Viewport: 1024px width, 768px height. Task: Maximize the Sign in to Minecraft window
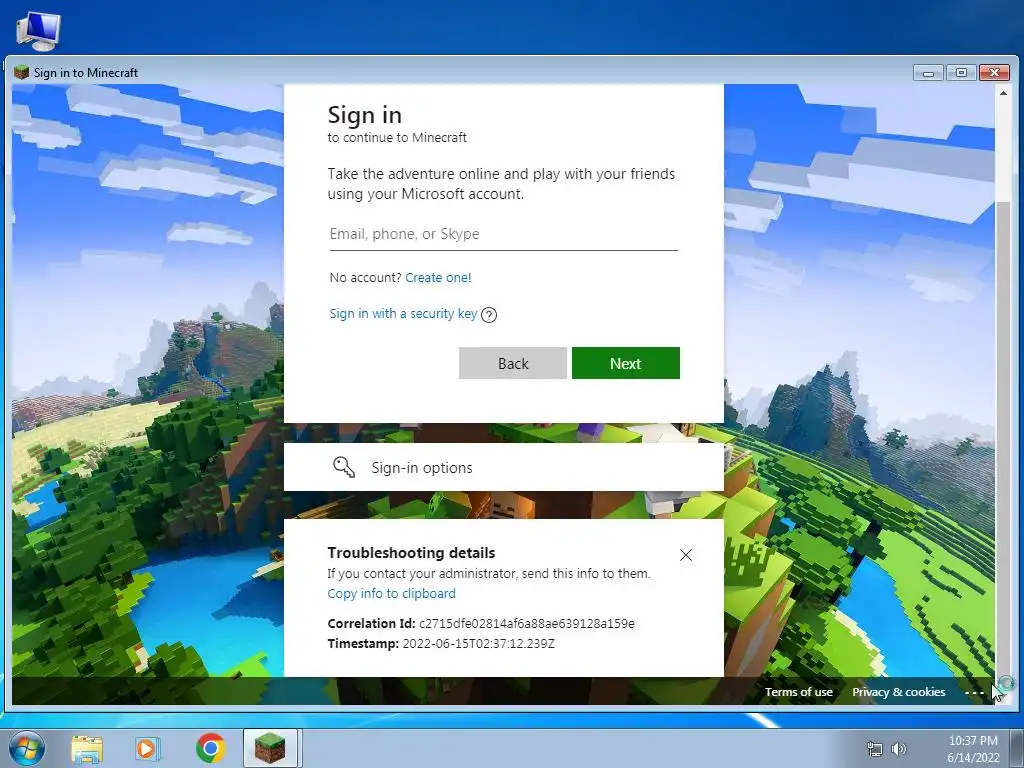point(961,72)
